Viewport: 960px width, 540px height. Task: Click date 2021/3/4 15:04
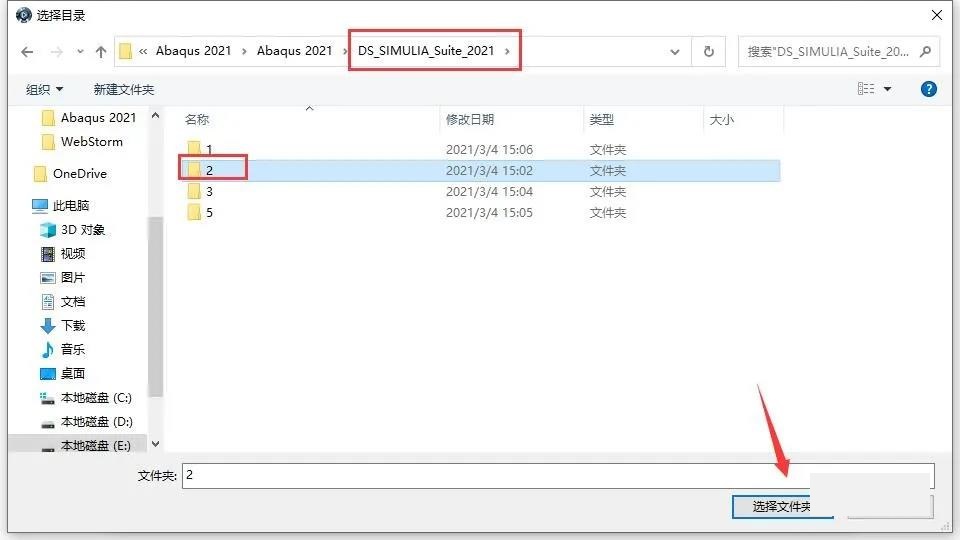point(489,192)
